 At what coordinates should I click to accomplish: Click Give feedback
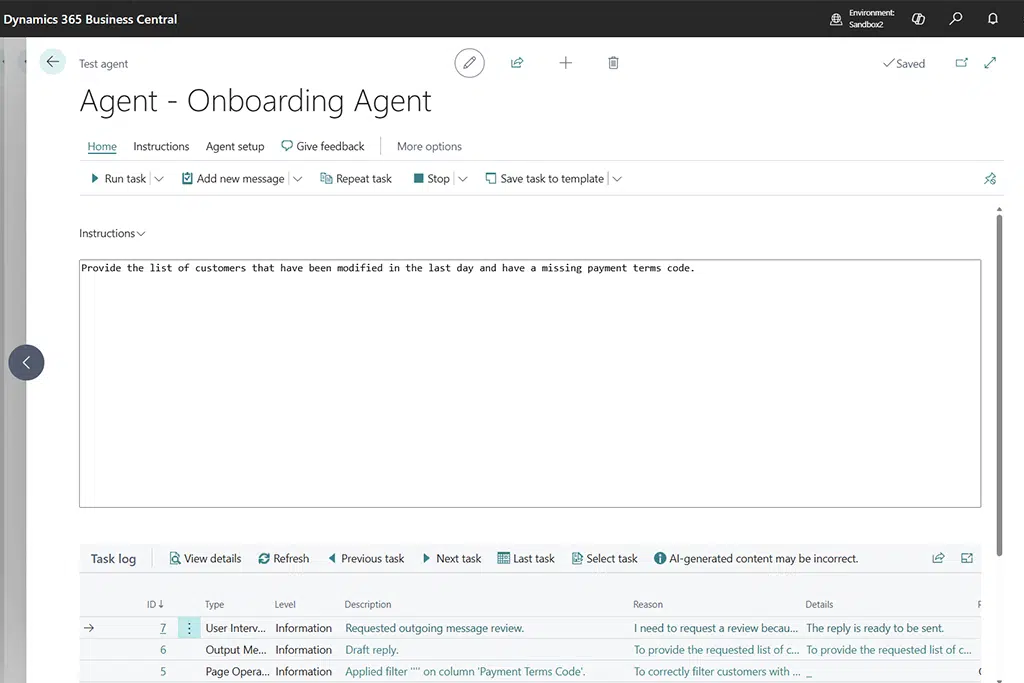click(x=323, y=146)
